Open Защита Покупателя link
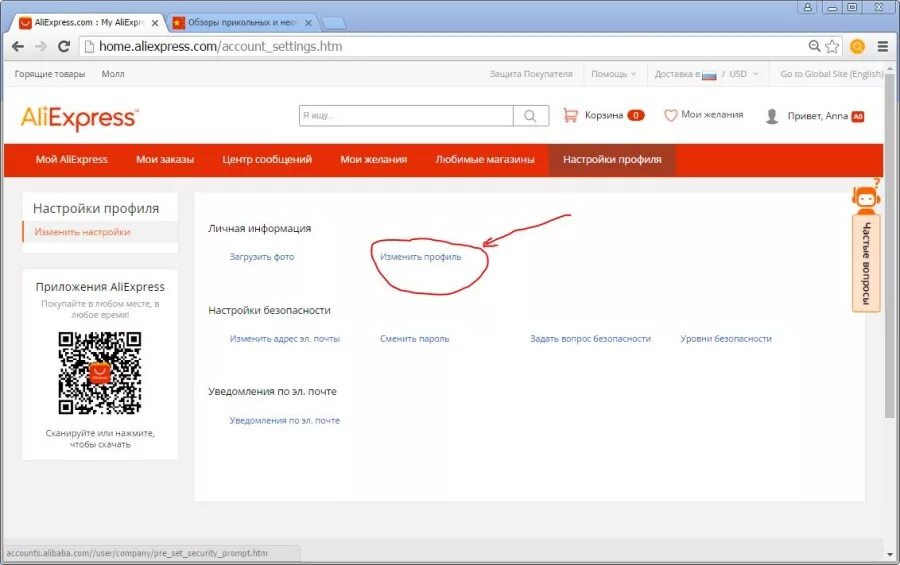Screen dimensions: 900x565 point(531,74)
